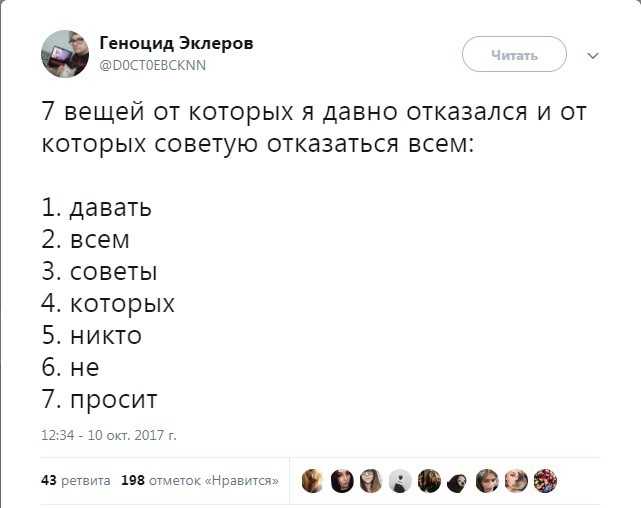
Task: Click the @D0CT0EBCKNN handle
Action: [x=153, y=63]
